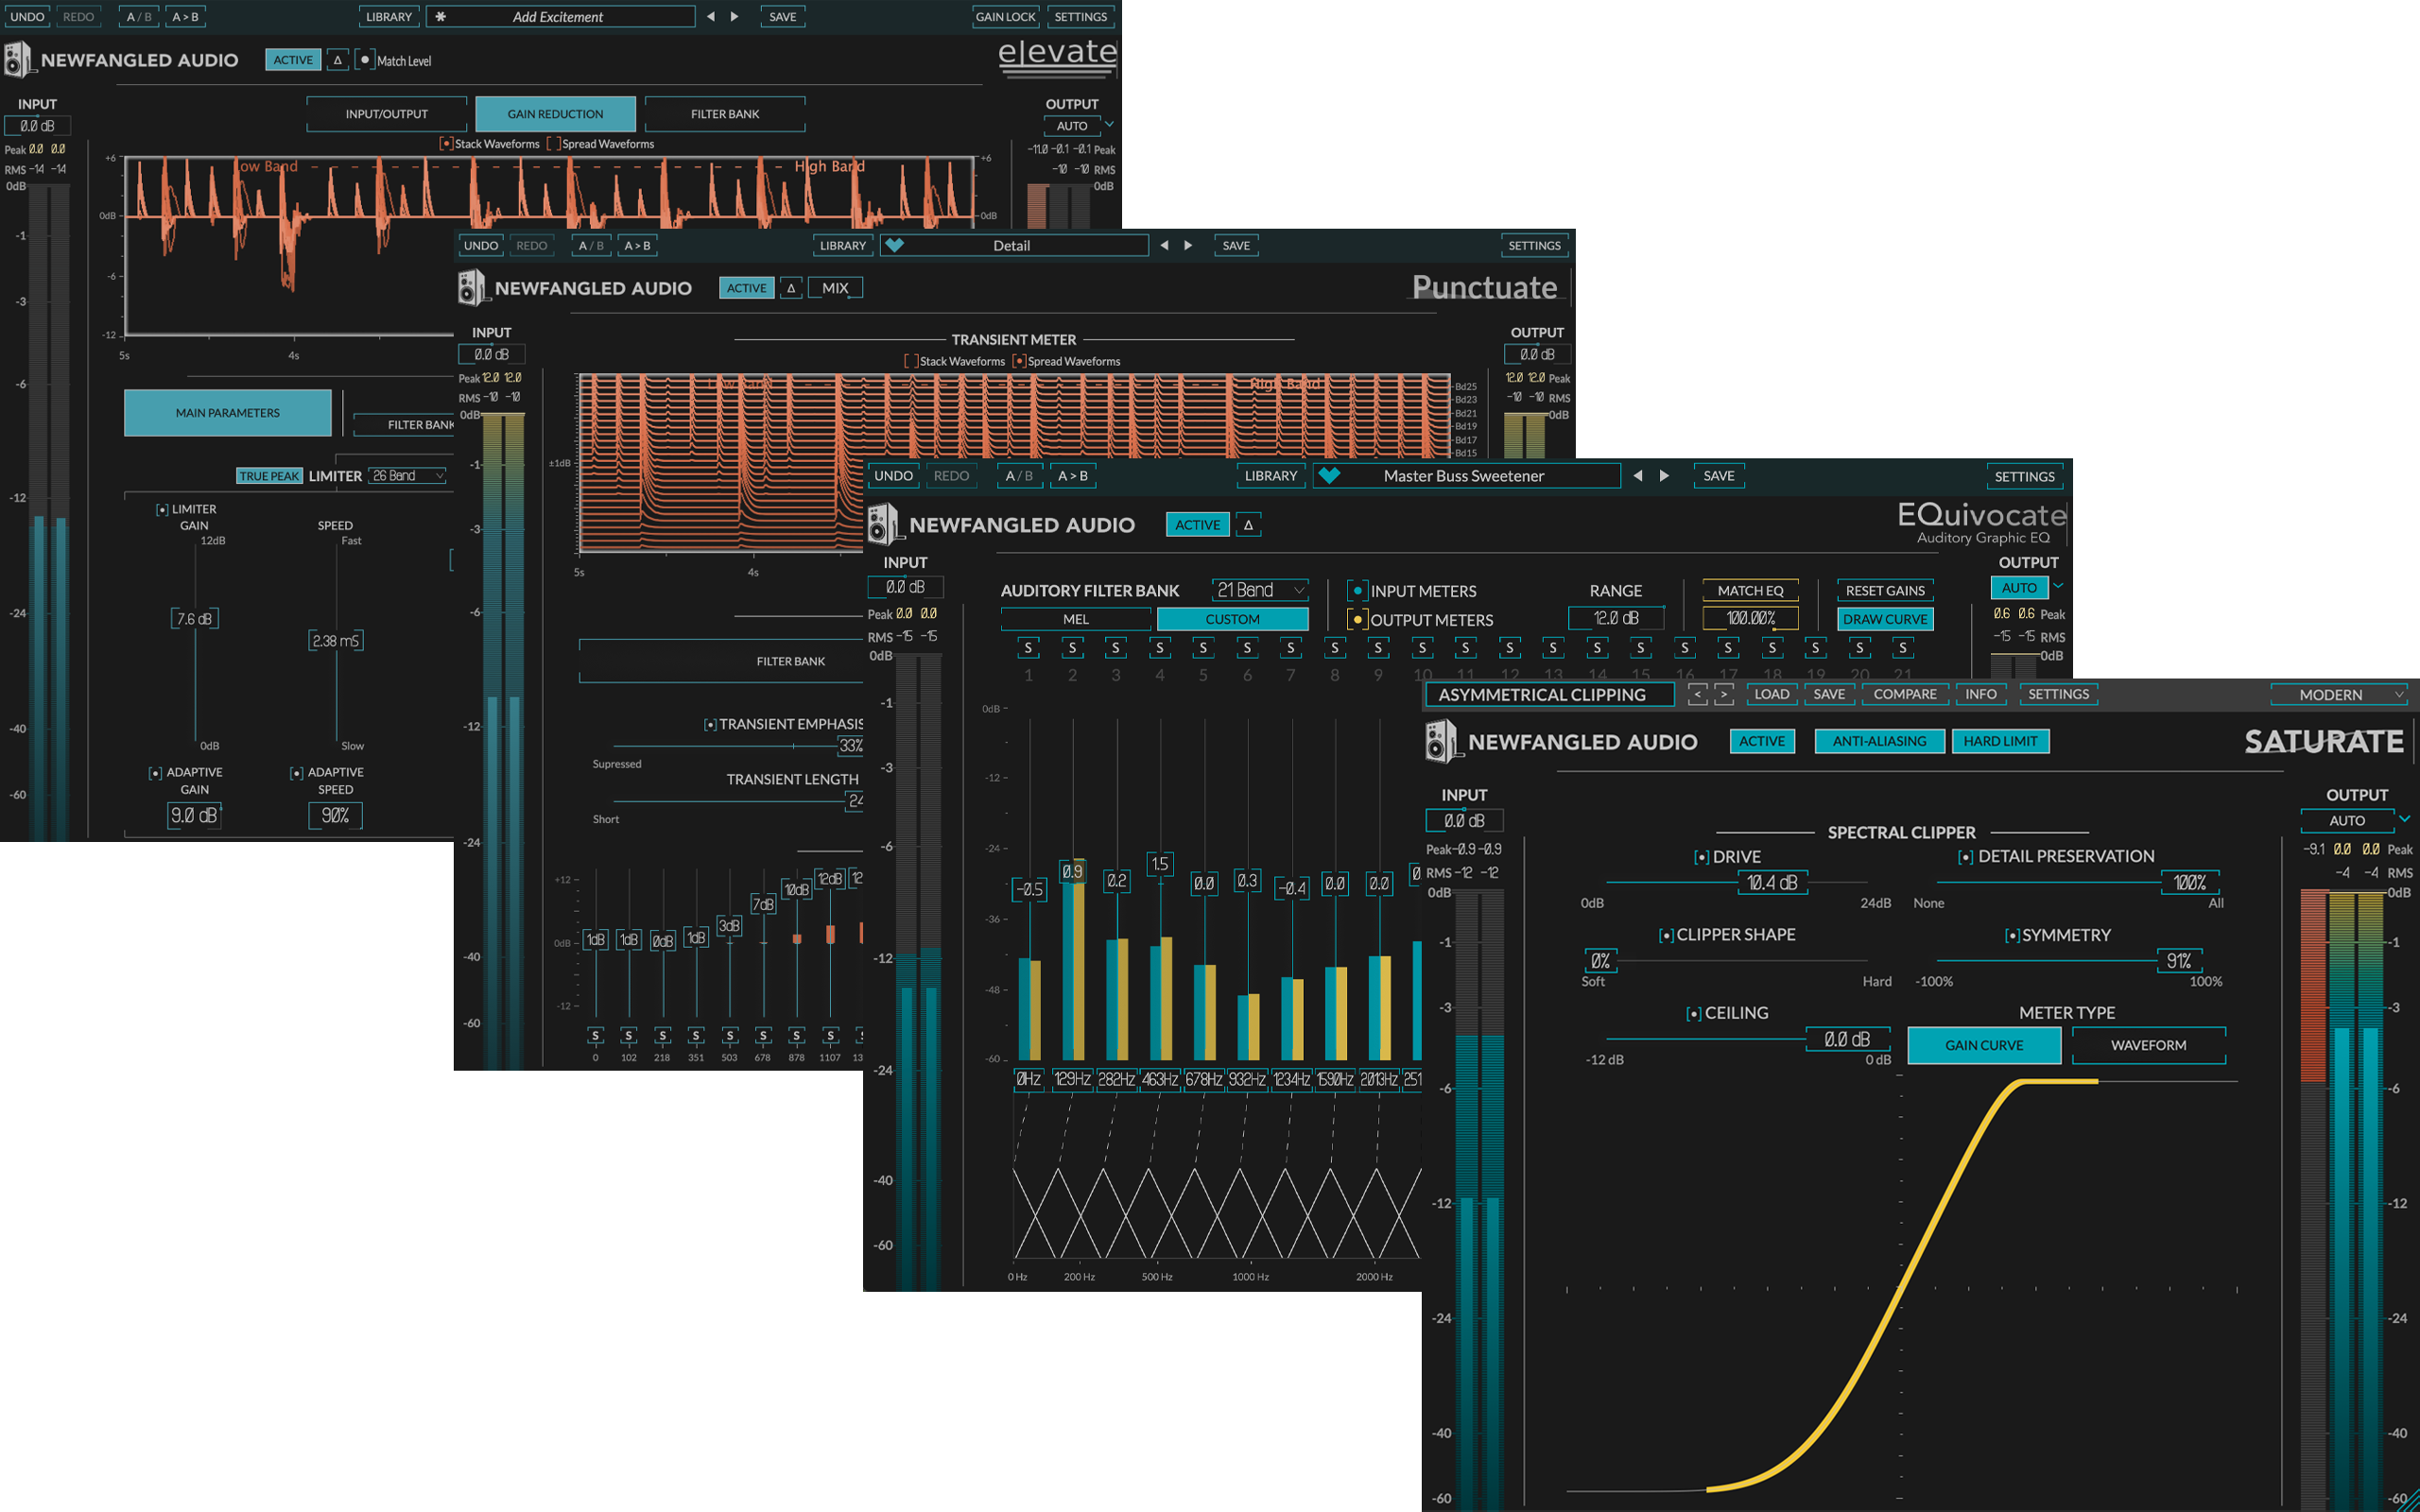Click Newfangled Audio speaker logo in Saturate
This screenshot has height=1512, width=2420.
point(1442,742)
